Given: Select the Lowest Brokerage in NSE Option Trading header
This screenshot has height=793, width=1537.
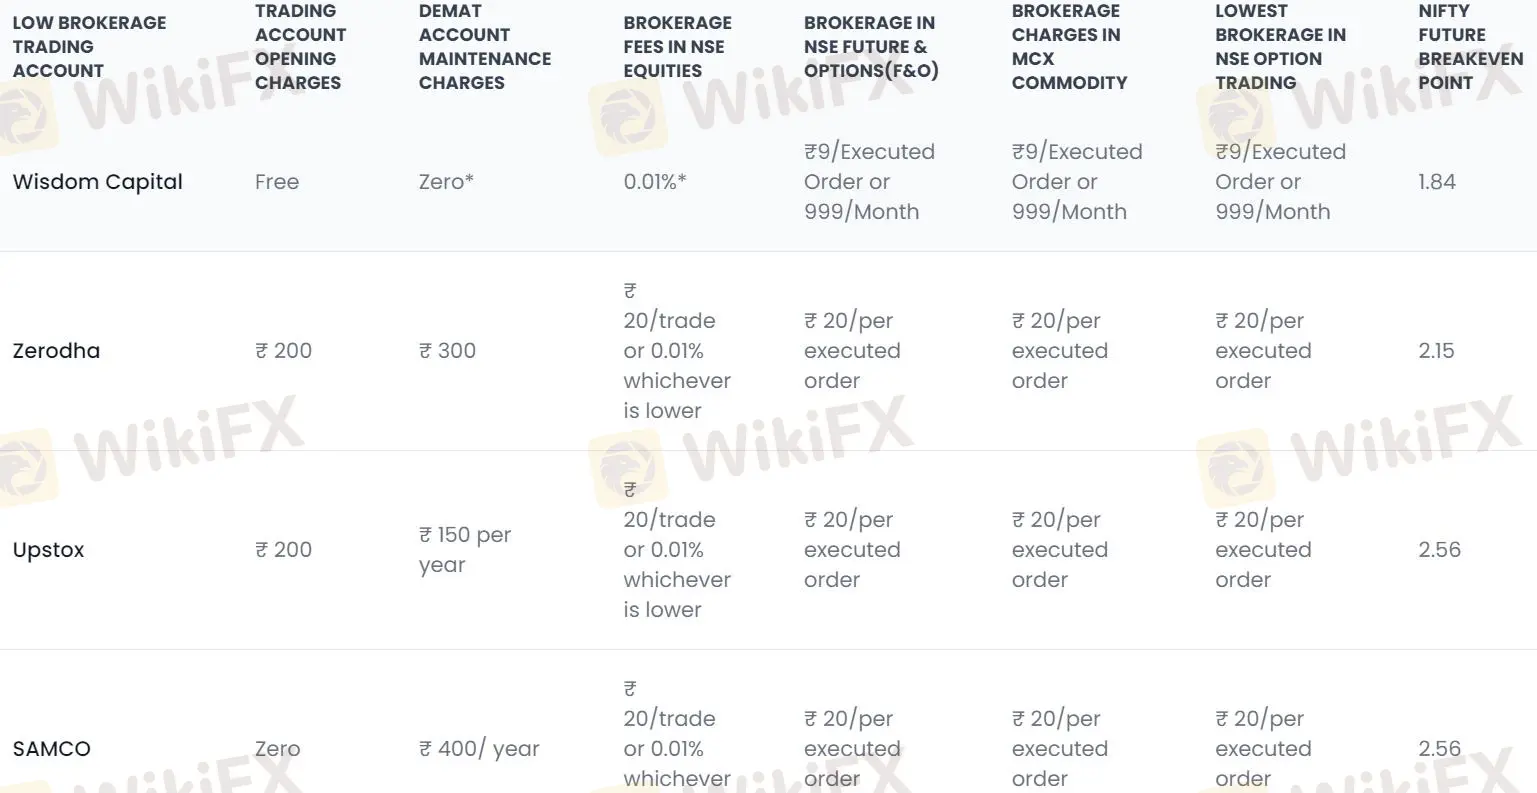Looking at the screenshot, I should [1279, 47].
